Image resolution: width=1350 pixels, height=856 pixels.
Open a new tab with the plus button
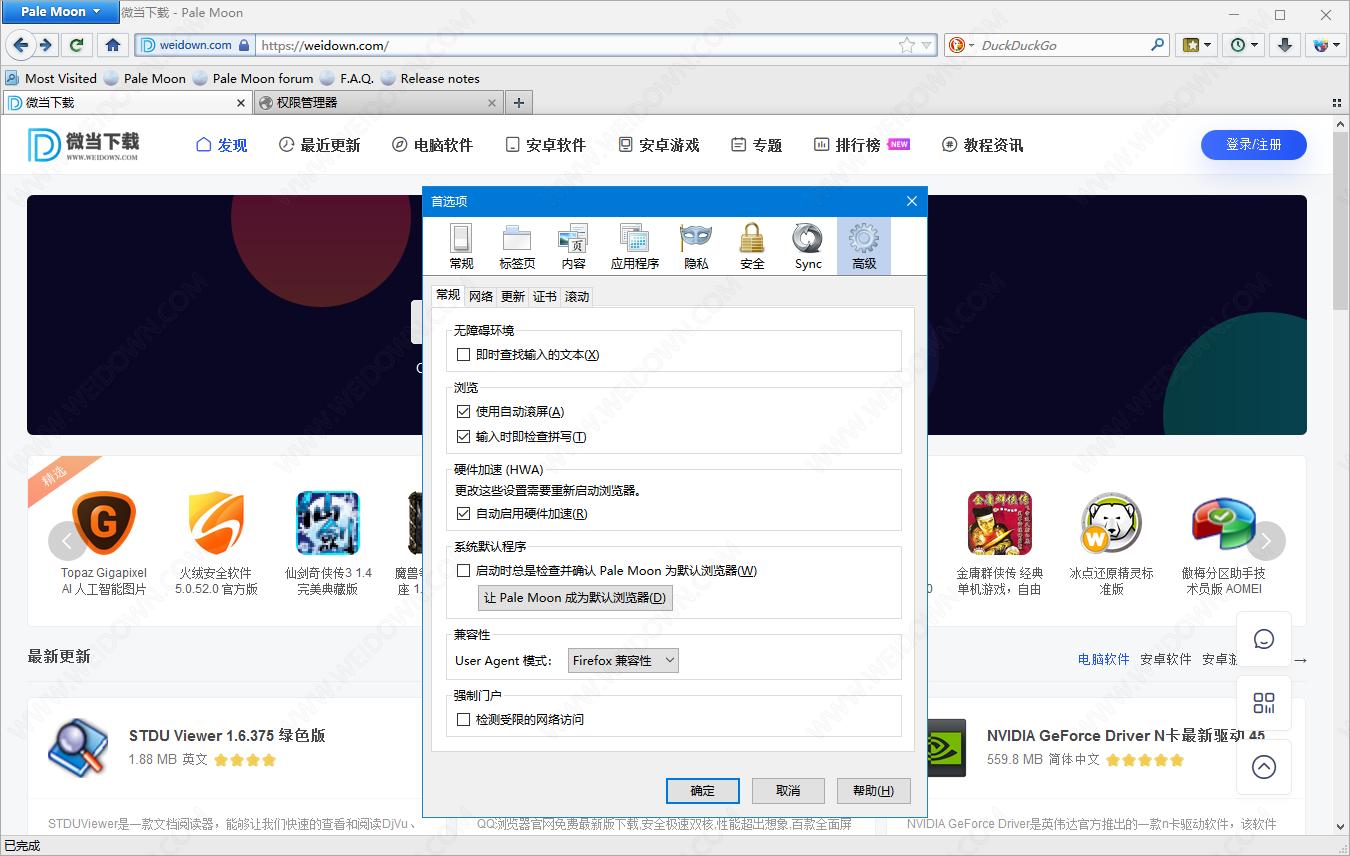tap(519, 102)
